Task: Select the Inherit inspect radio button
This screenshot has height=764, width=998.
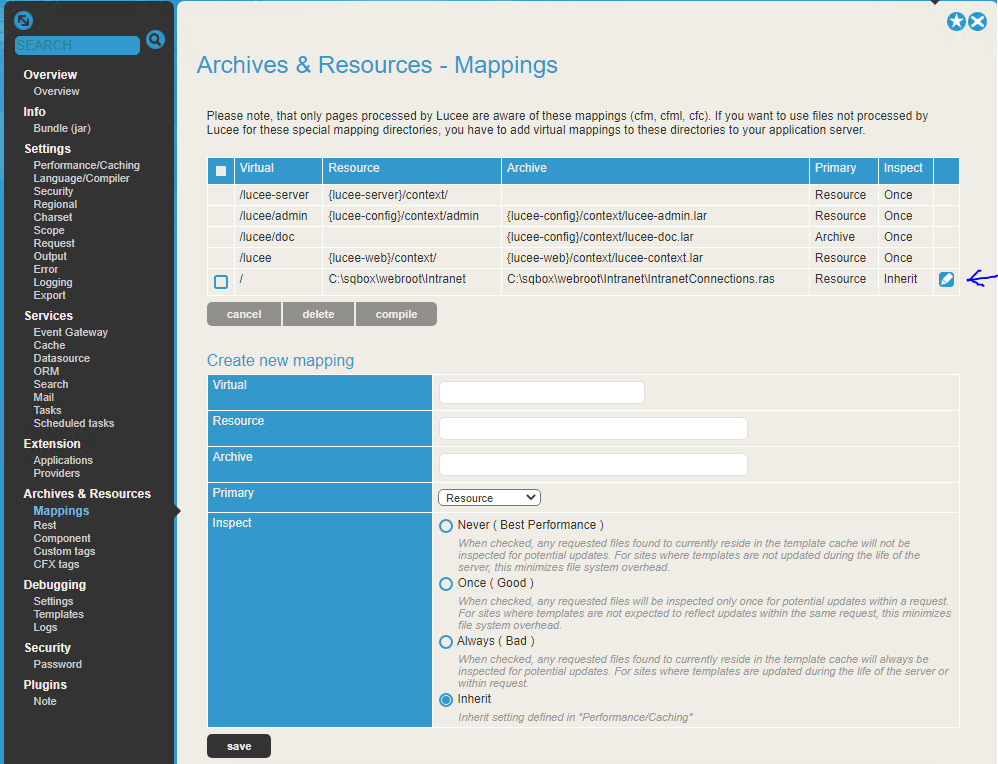Action: [446, 700]
